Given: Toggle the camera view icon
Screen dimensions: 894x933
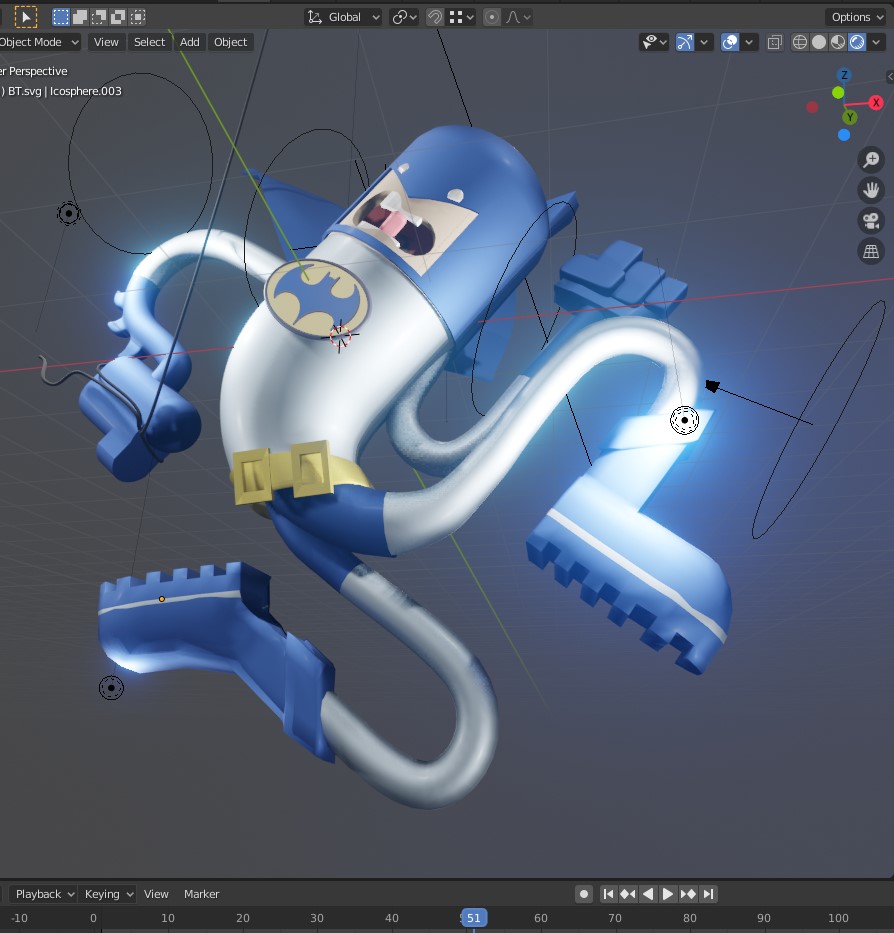Looking at the screenshot, I should [x=871, y=221].
